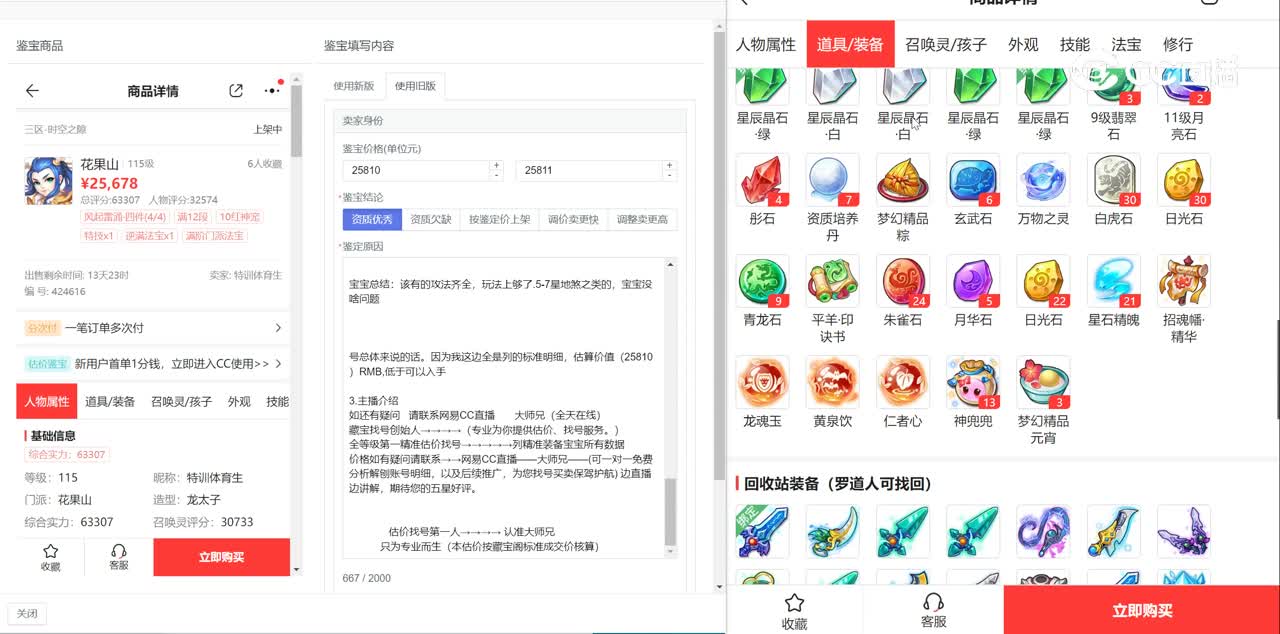Switch to the 使用新版 tab

click(354, 86)
